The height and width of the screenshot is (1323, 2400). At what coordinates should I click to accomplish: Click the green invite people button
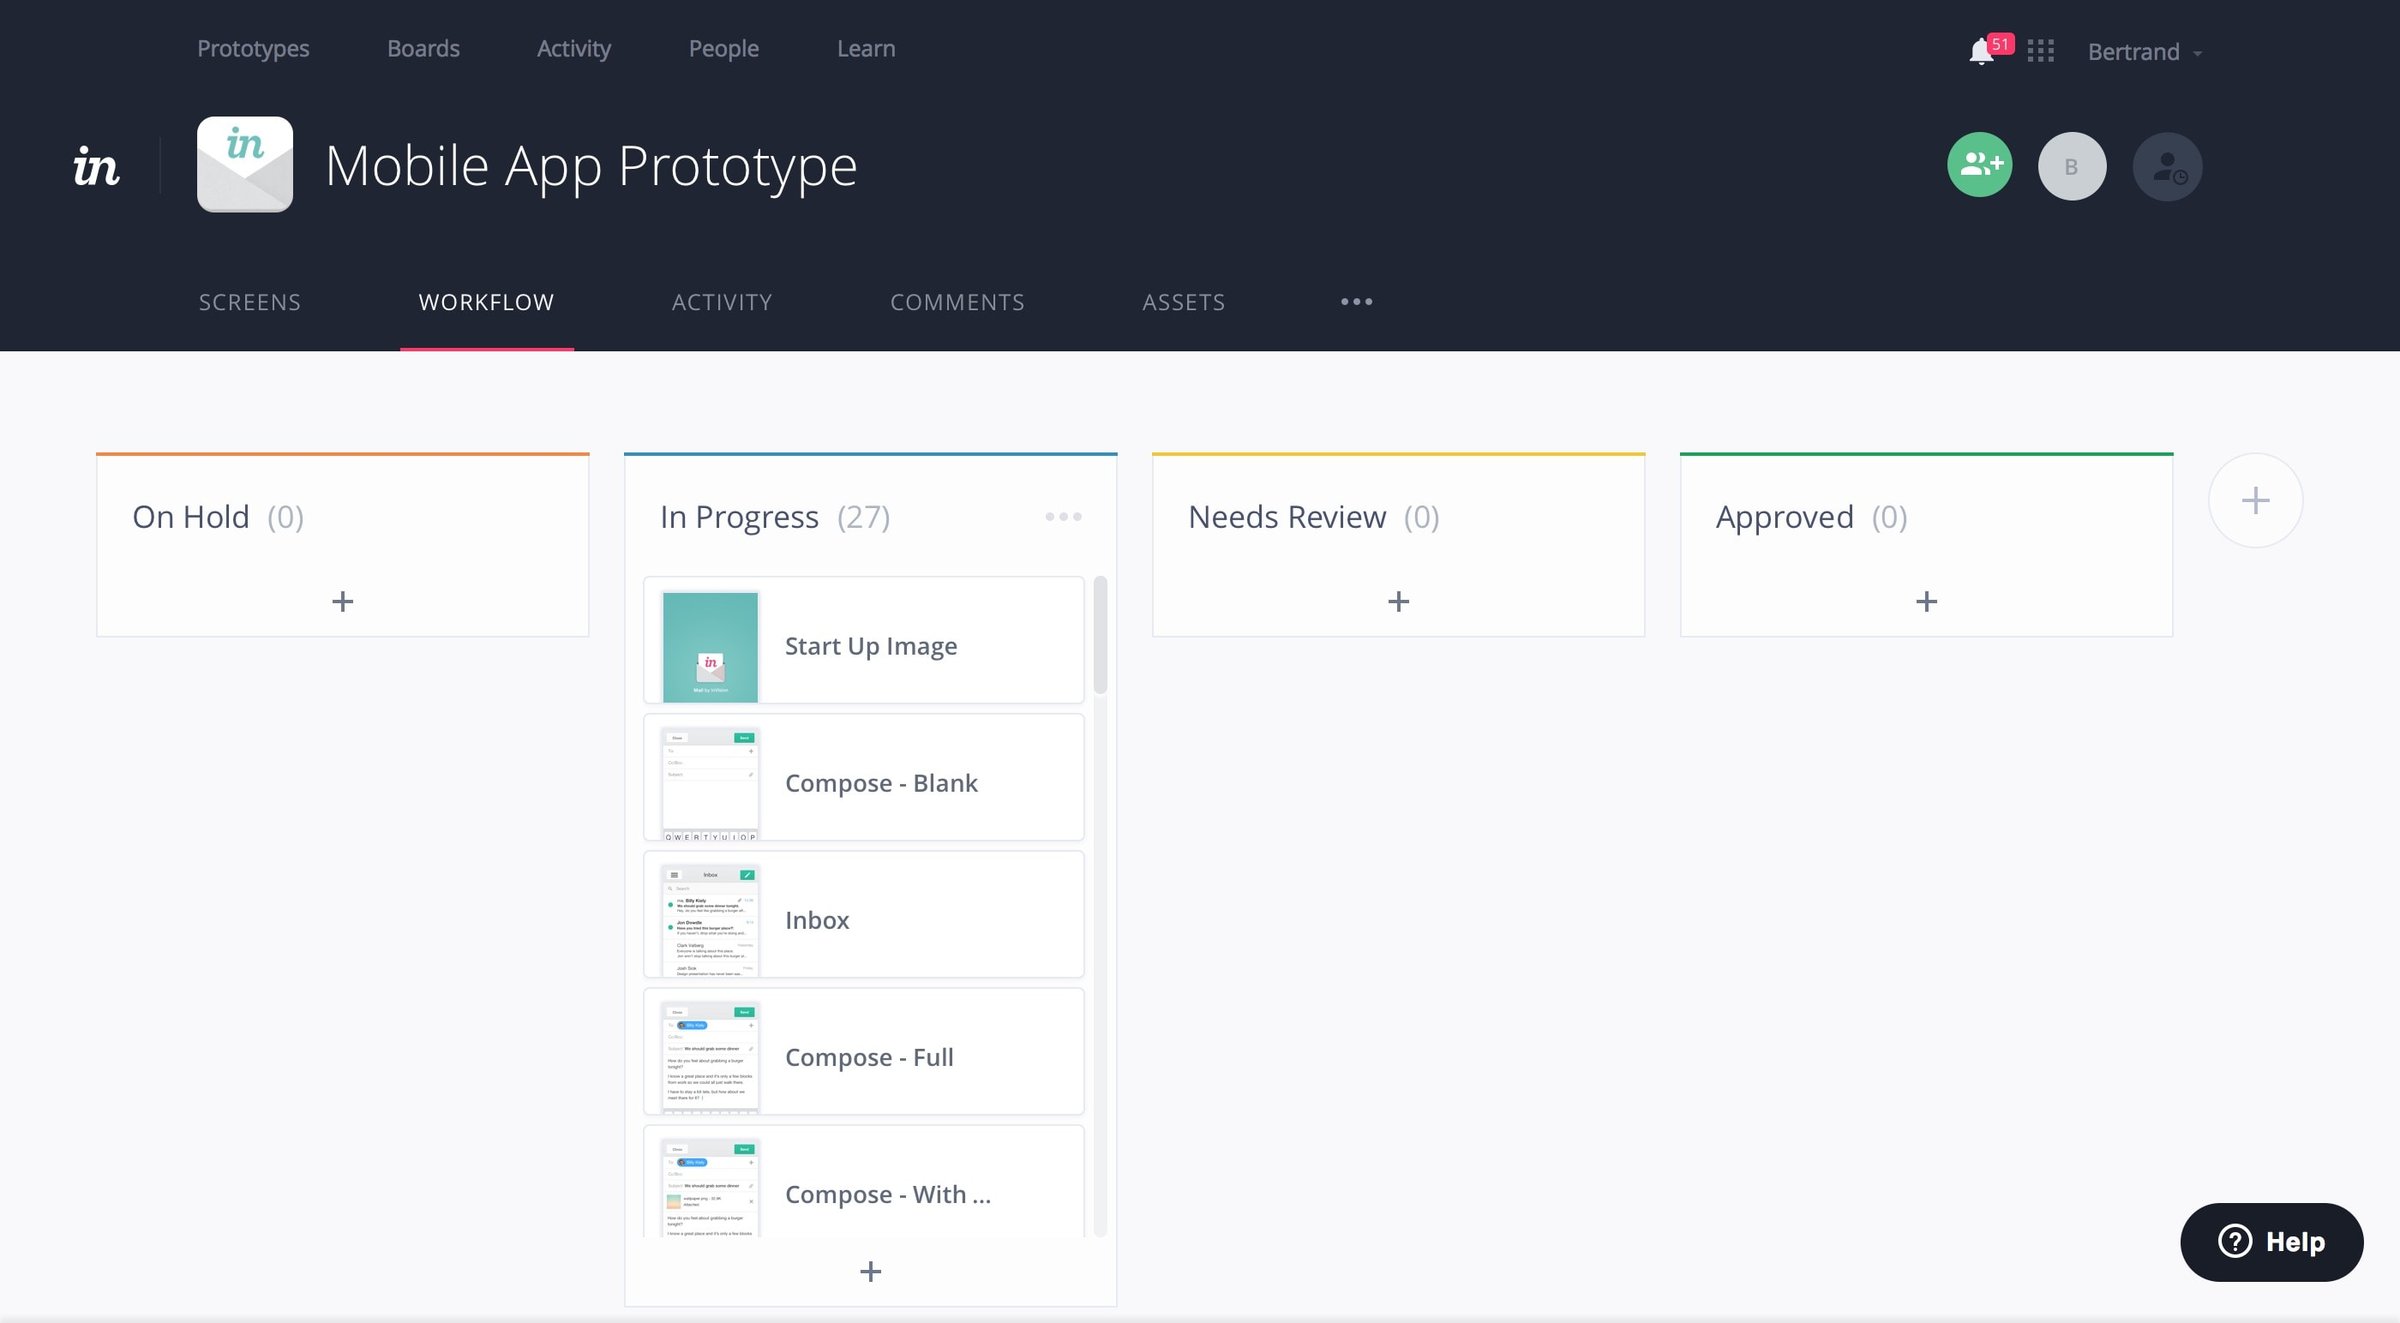[1980, 165]
